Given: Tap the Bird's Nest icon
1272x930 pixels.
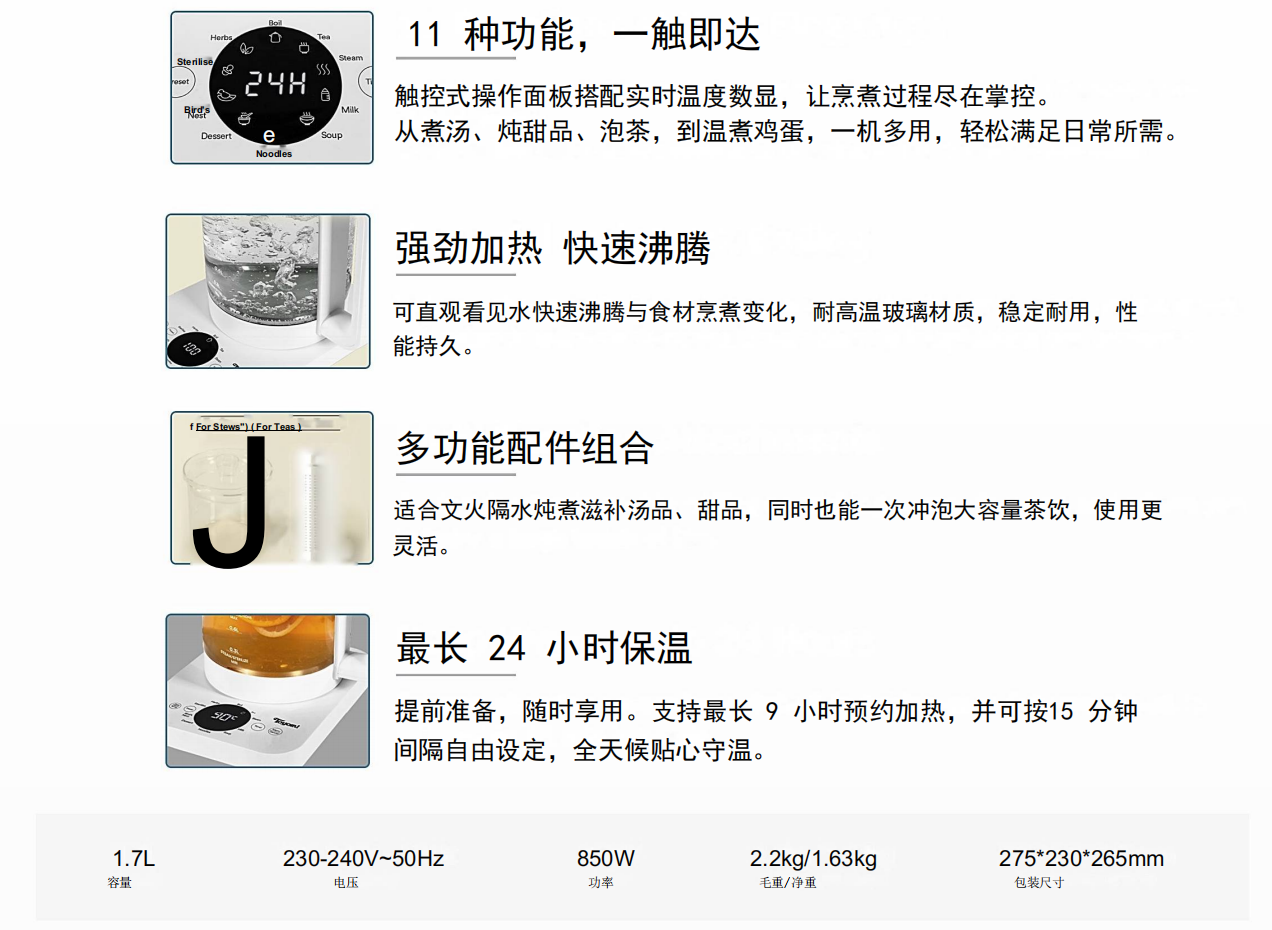Looking at the screenshot, I should click(x=226, y=95).
